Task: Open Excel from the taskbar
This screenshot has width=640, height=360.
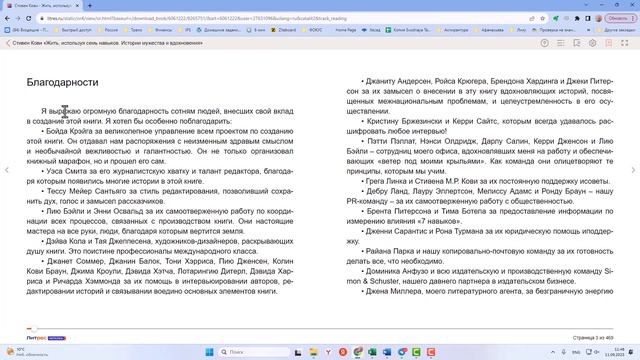Action: coord(372,352)
